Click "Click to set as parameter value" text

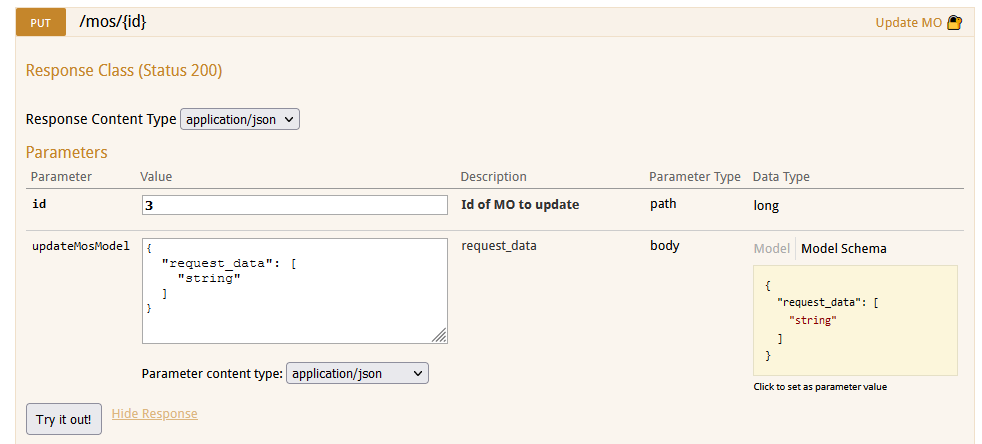point(820,387)
